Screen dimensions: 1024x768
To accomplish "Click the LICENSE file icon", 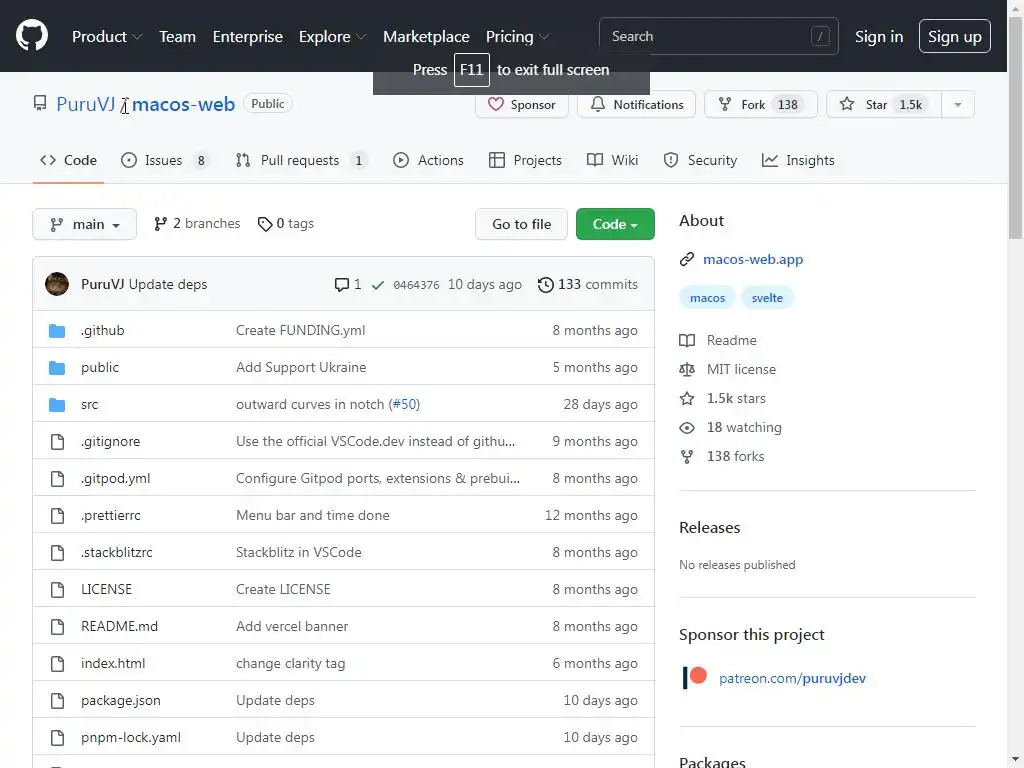I will (57, 590).
